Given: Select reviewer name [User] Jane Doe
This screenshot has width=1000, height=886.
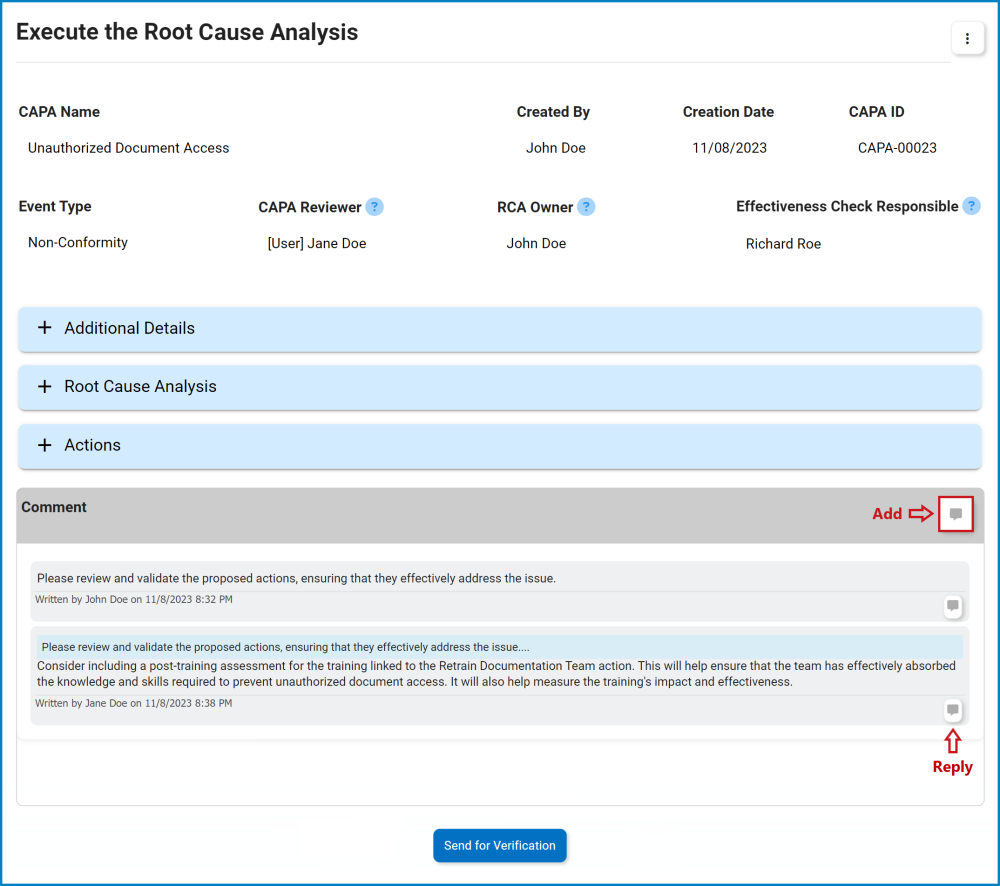Looking at the screenshot, I should 317,243.
